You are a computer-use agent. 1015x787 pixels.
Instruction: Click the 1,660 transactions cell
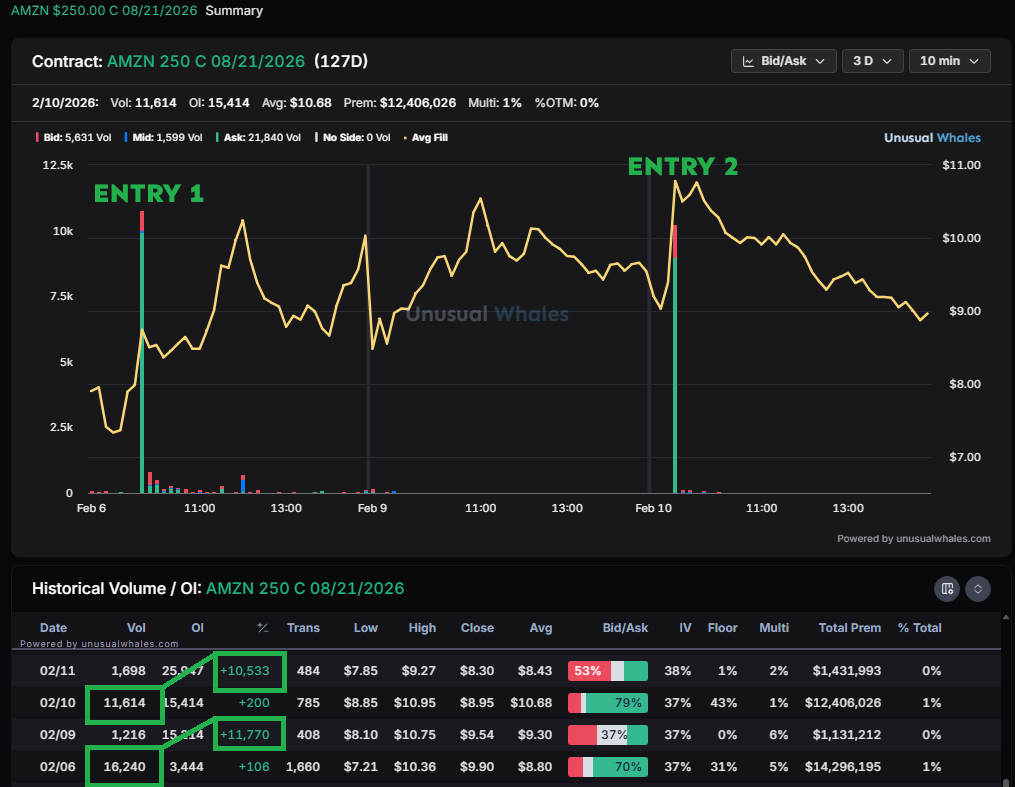click(x=303, y=767)
